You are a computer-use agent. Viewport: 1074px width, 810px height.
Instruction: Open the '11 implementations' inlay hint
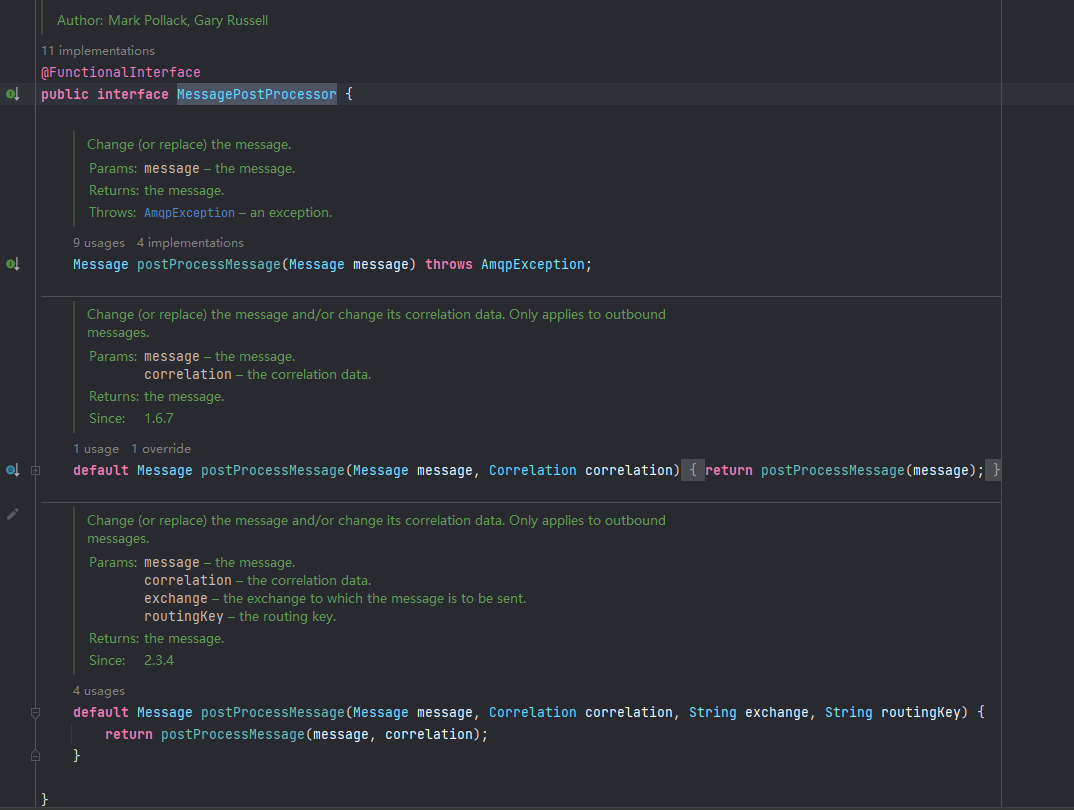(x=98, y=51)
